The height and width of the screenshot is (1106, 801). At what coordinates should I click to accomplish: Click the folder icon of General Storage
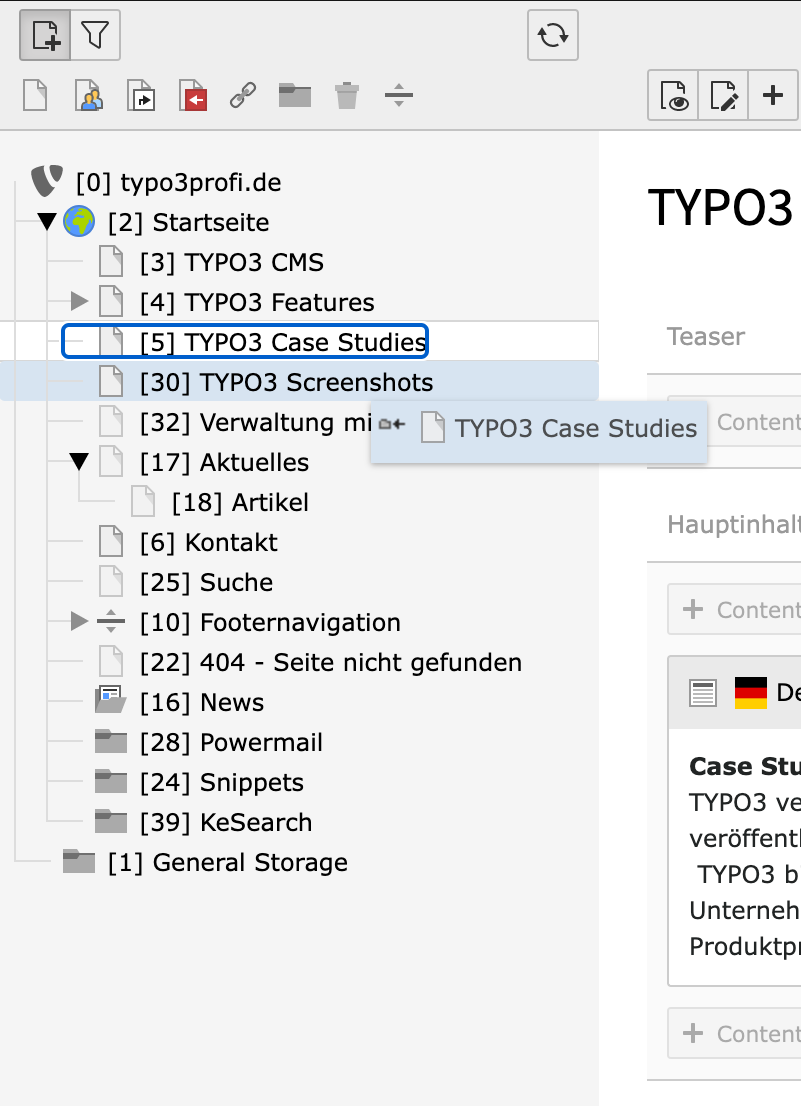(79, 862)
